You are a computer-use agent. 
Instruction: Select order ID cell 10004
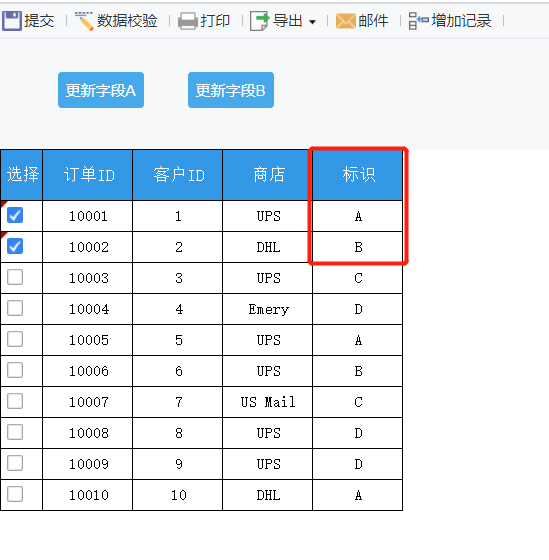tap(88, 309)
